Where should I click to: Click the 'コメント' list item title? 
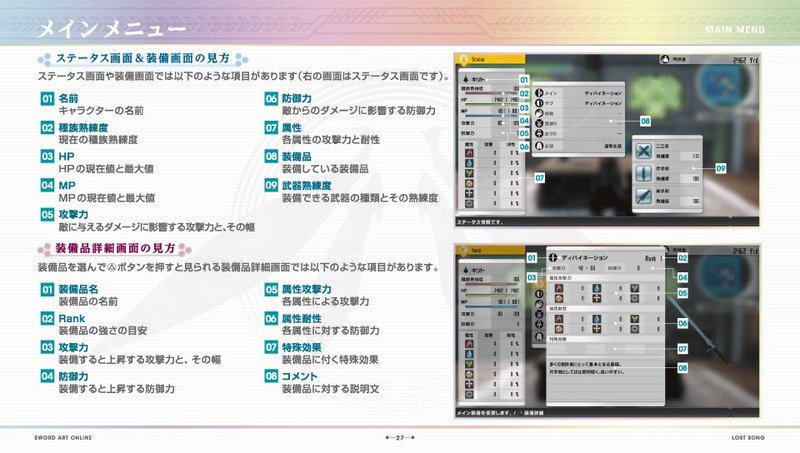(x=299, y=376)
